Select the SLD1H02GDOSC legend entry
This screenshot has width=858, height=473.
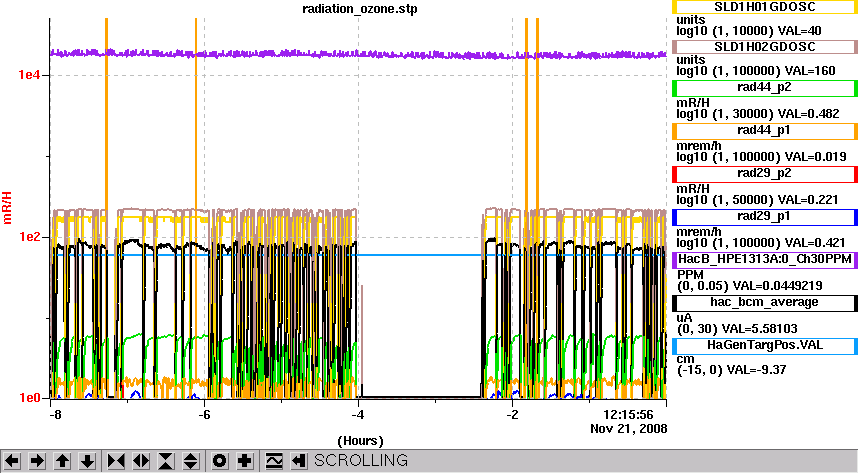(764, 47)
